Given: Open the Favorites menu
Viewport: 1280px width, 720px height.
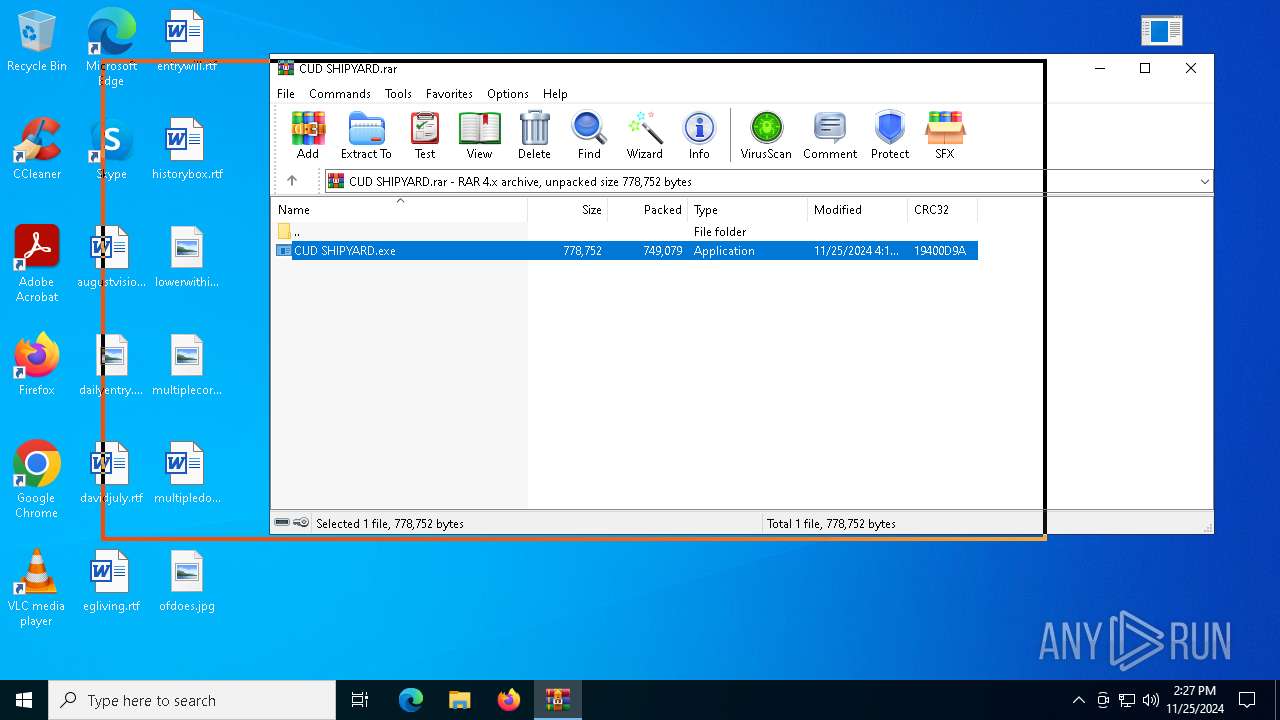Looking at the screenshot, I should coord(449,93).
